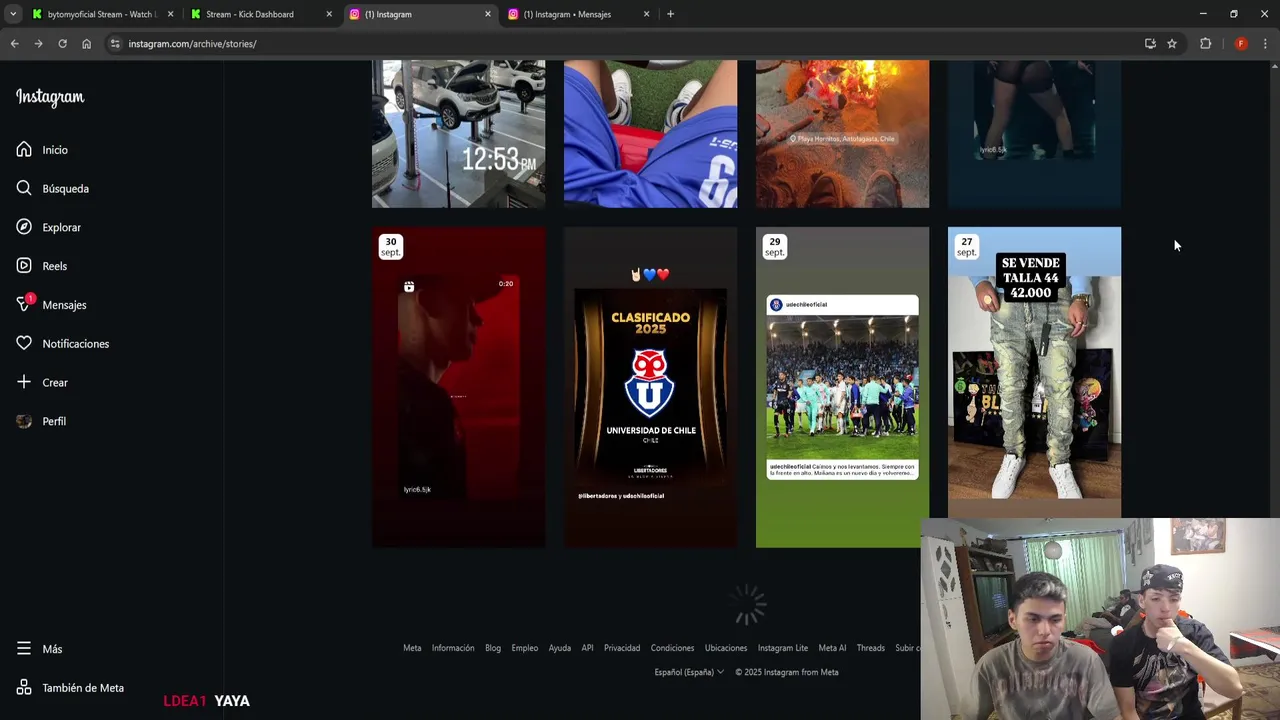Open the 30 sept. red story thumbnail
This screenshot has height=720, width=1280.
(458, 387)
